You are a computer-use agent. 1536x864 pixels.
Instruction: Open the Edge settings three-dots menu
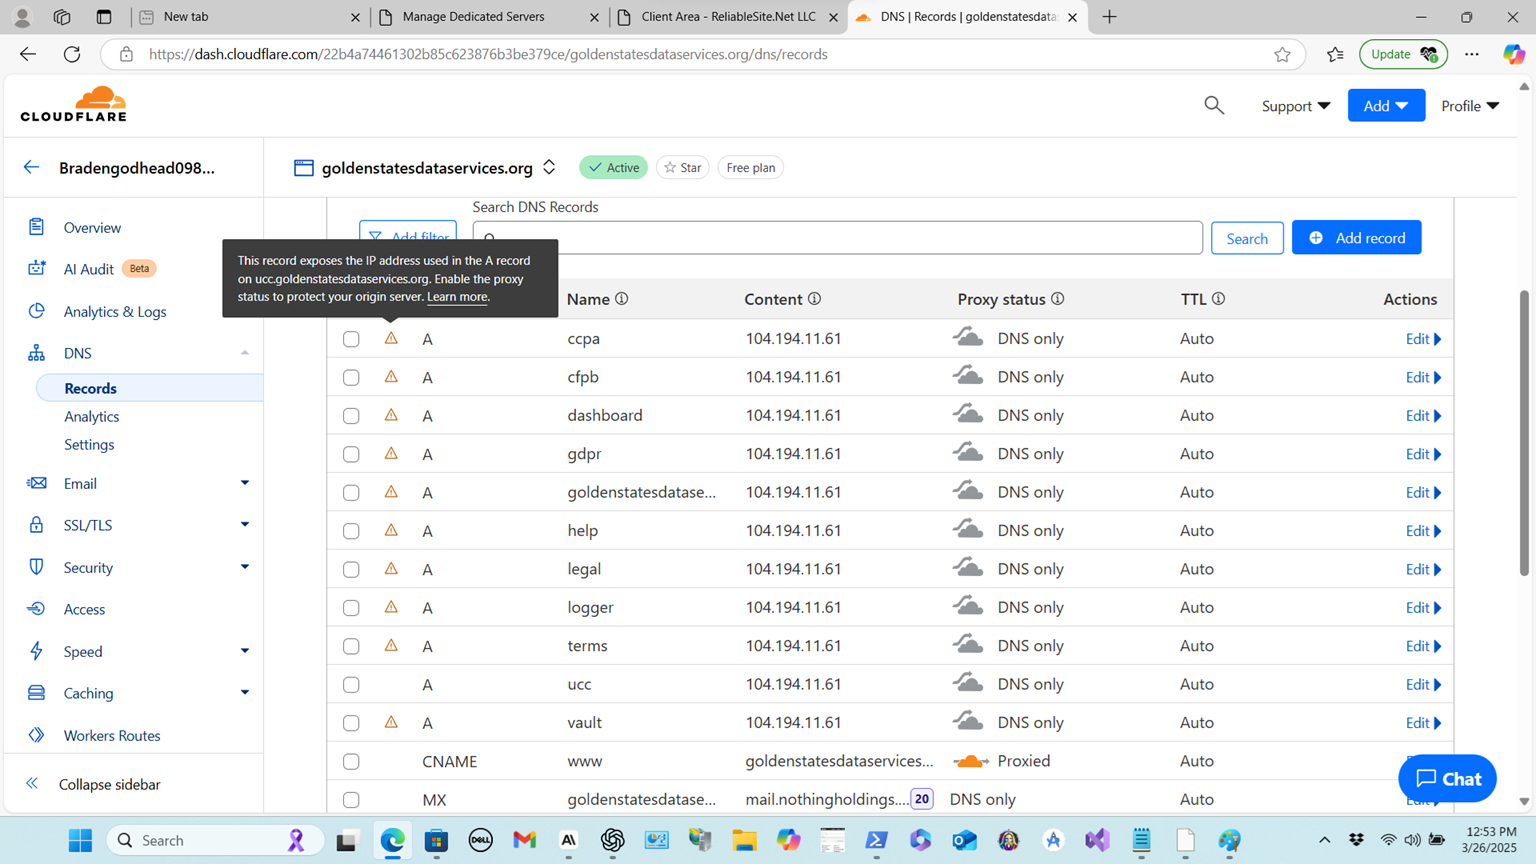point(1472,55)
